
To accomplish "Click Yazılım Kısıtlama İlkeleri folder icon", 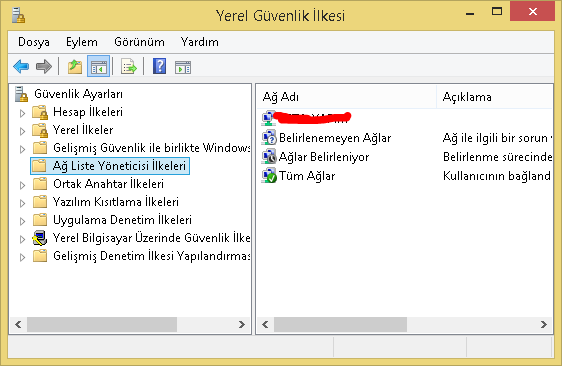I will [40, 201].
